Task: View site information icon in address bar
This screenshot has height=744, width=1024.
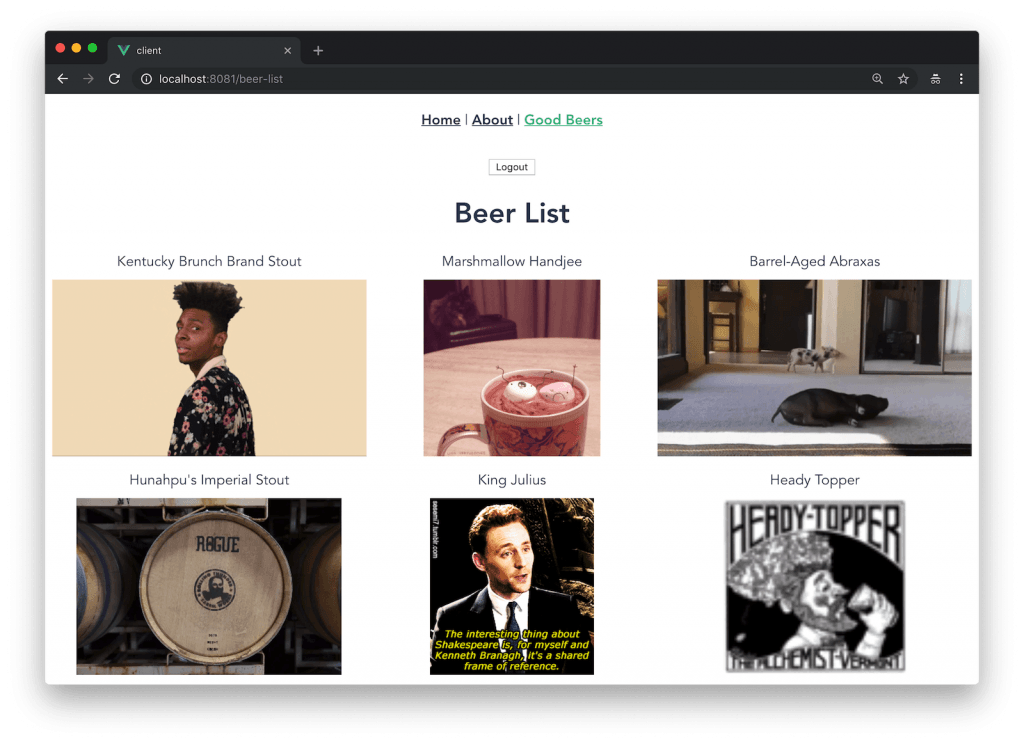Action: tap(146, 79)
